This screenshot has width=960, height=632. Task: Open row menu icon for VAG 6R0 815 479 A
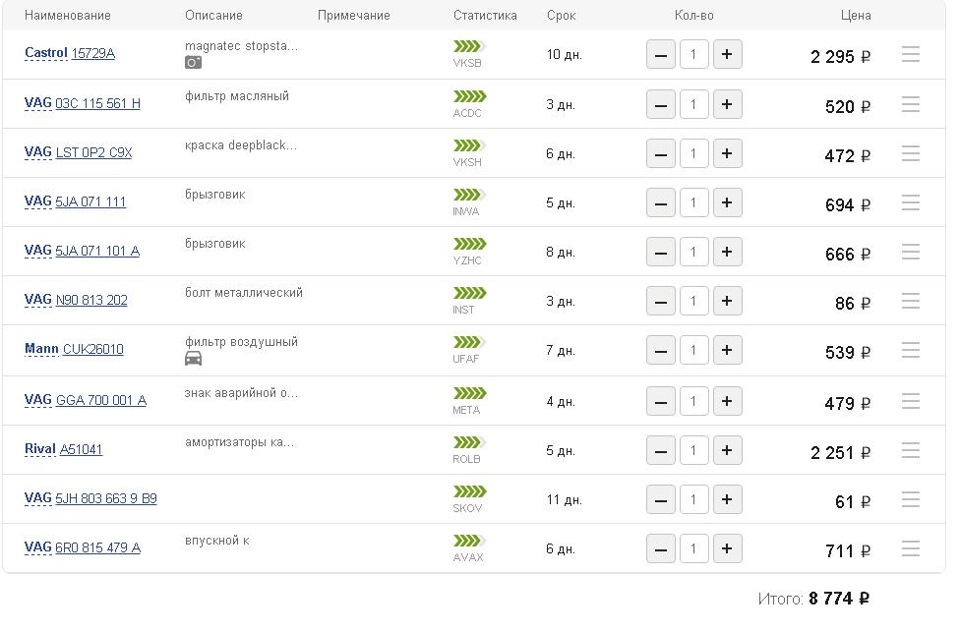tap(910, 549)
